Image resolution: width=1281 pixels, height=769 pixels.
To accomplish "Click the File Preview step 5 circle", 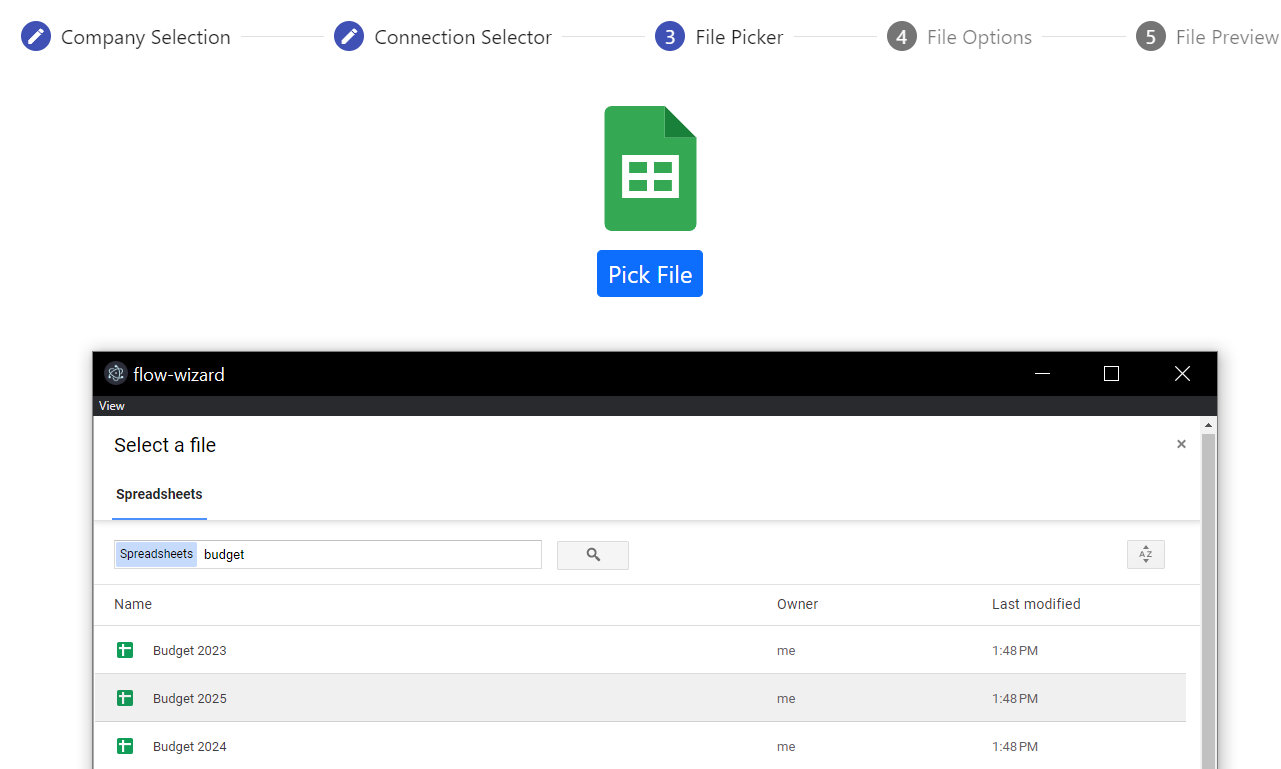I will tap(1151, 37).
